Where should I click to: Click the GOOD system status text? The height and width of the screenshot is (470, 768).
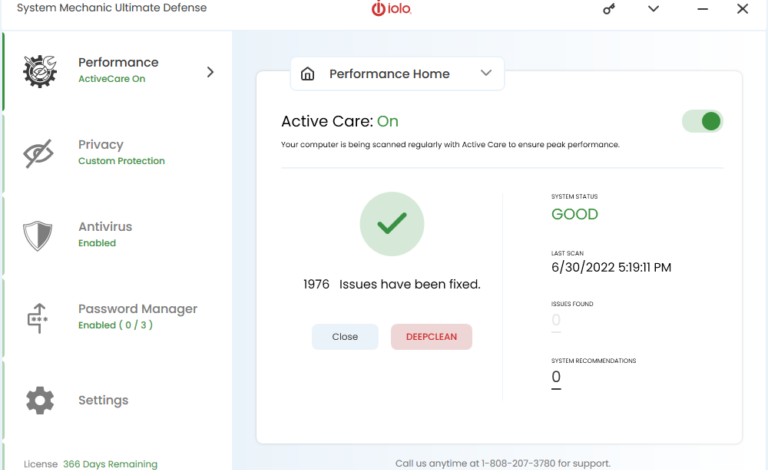coord(575,214)
